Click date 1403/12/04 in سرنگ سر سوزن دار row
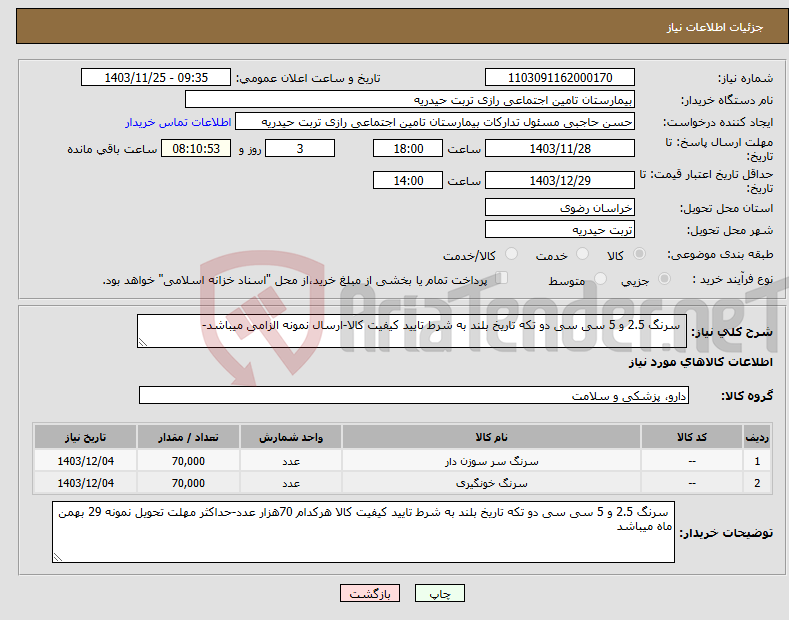This screenshot has width=789, height=620. pyautogui.click(x=86, y=461)
